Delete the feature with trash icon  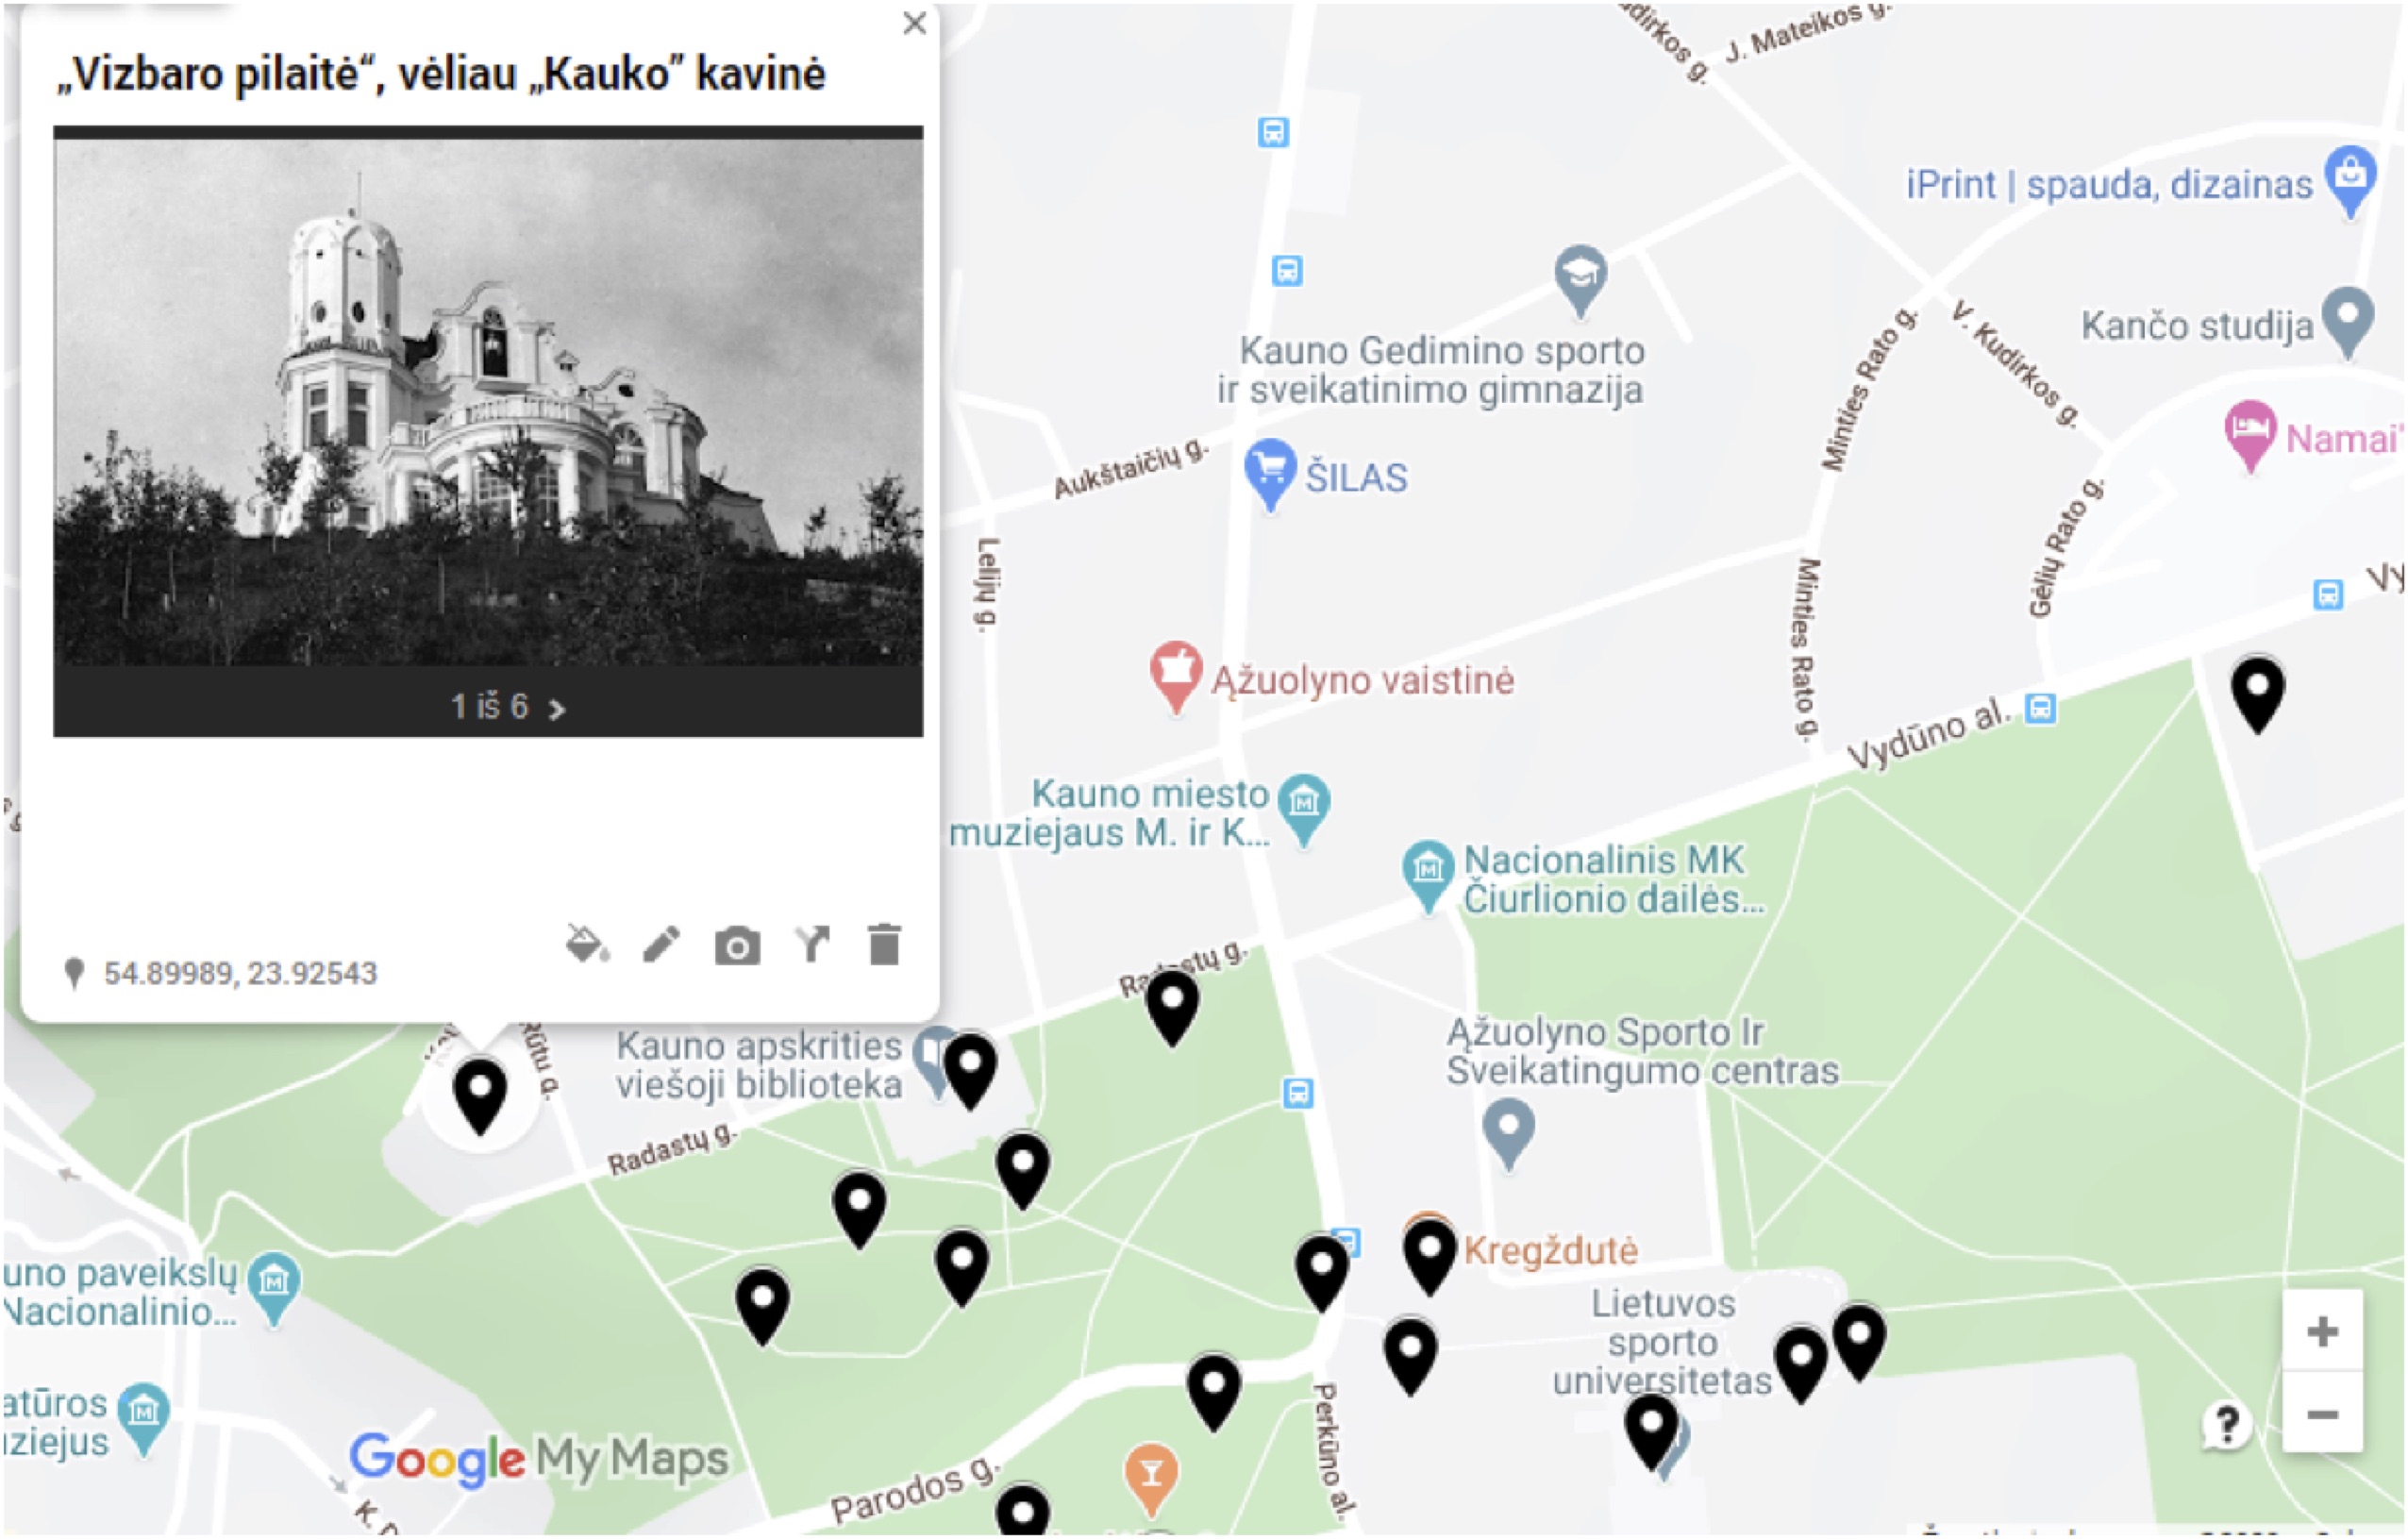(x=884, y=944)
